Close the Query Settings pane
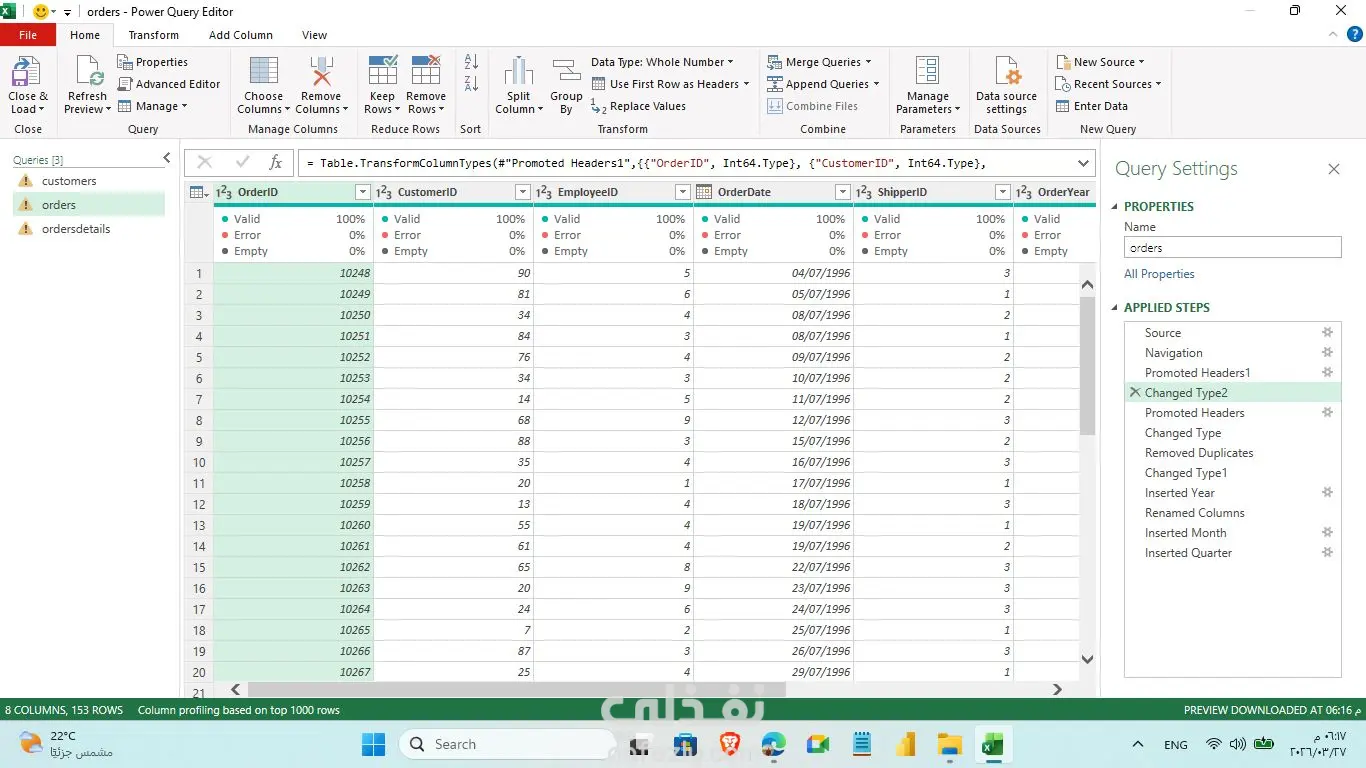 [1333, 169]
